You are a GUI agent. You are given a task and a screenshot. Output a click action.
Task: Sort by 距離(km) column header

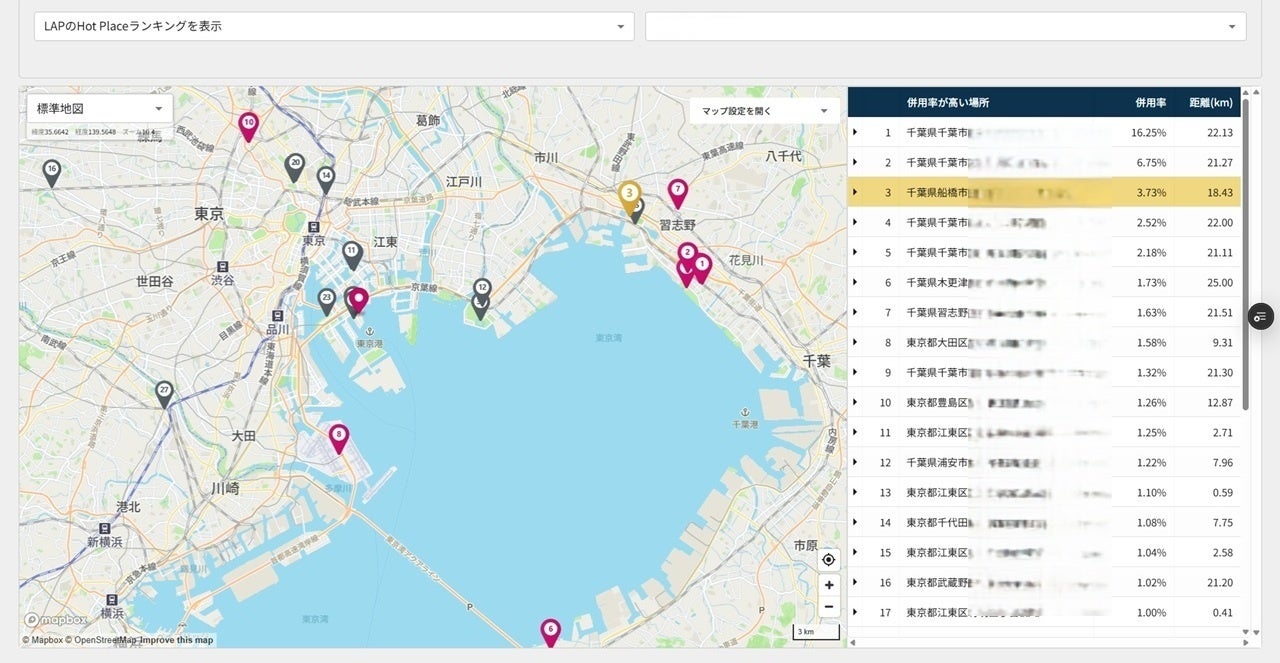point(1210,102)
